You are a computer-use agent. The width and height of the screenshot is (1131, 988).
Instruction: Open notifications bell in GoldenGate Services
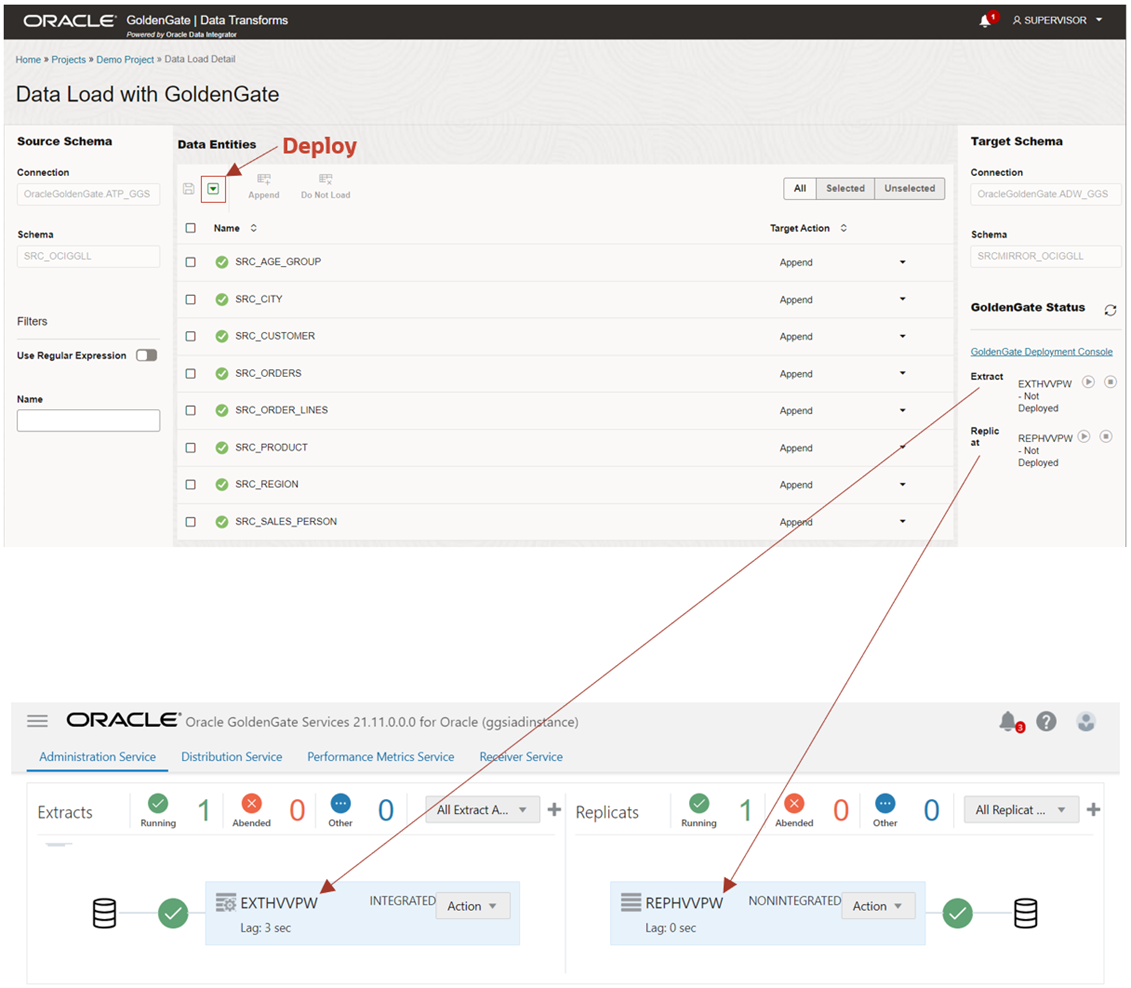[x=1010, y=721]
